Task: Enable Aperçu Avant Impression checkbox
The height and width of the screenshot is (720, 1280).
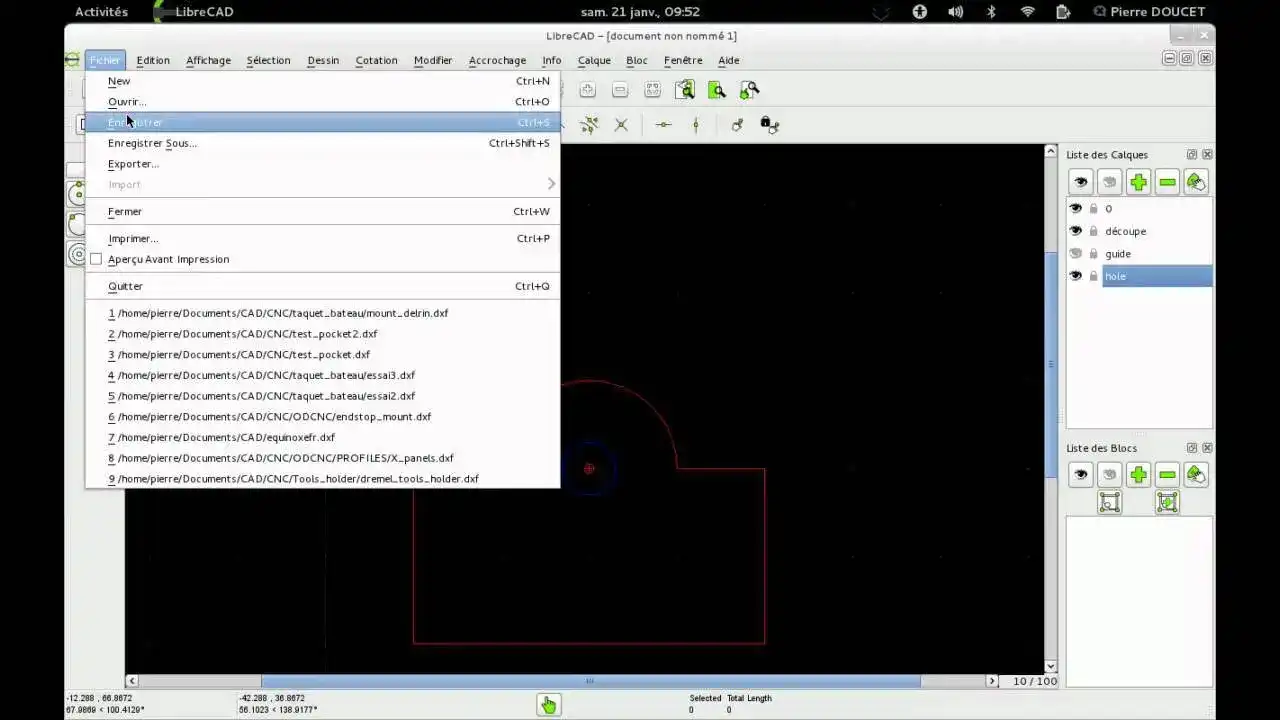Action: point(96,259)
